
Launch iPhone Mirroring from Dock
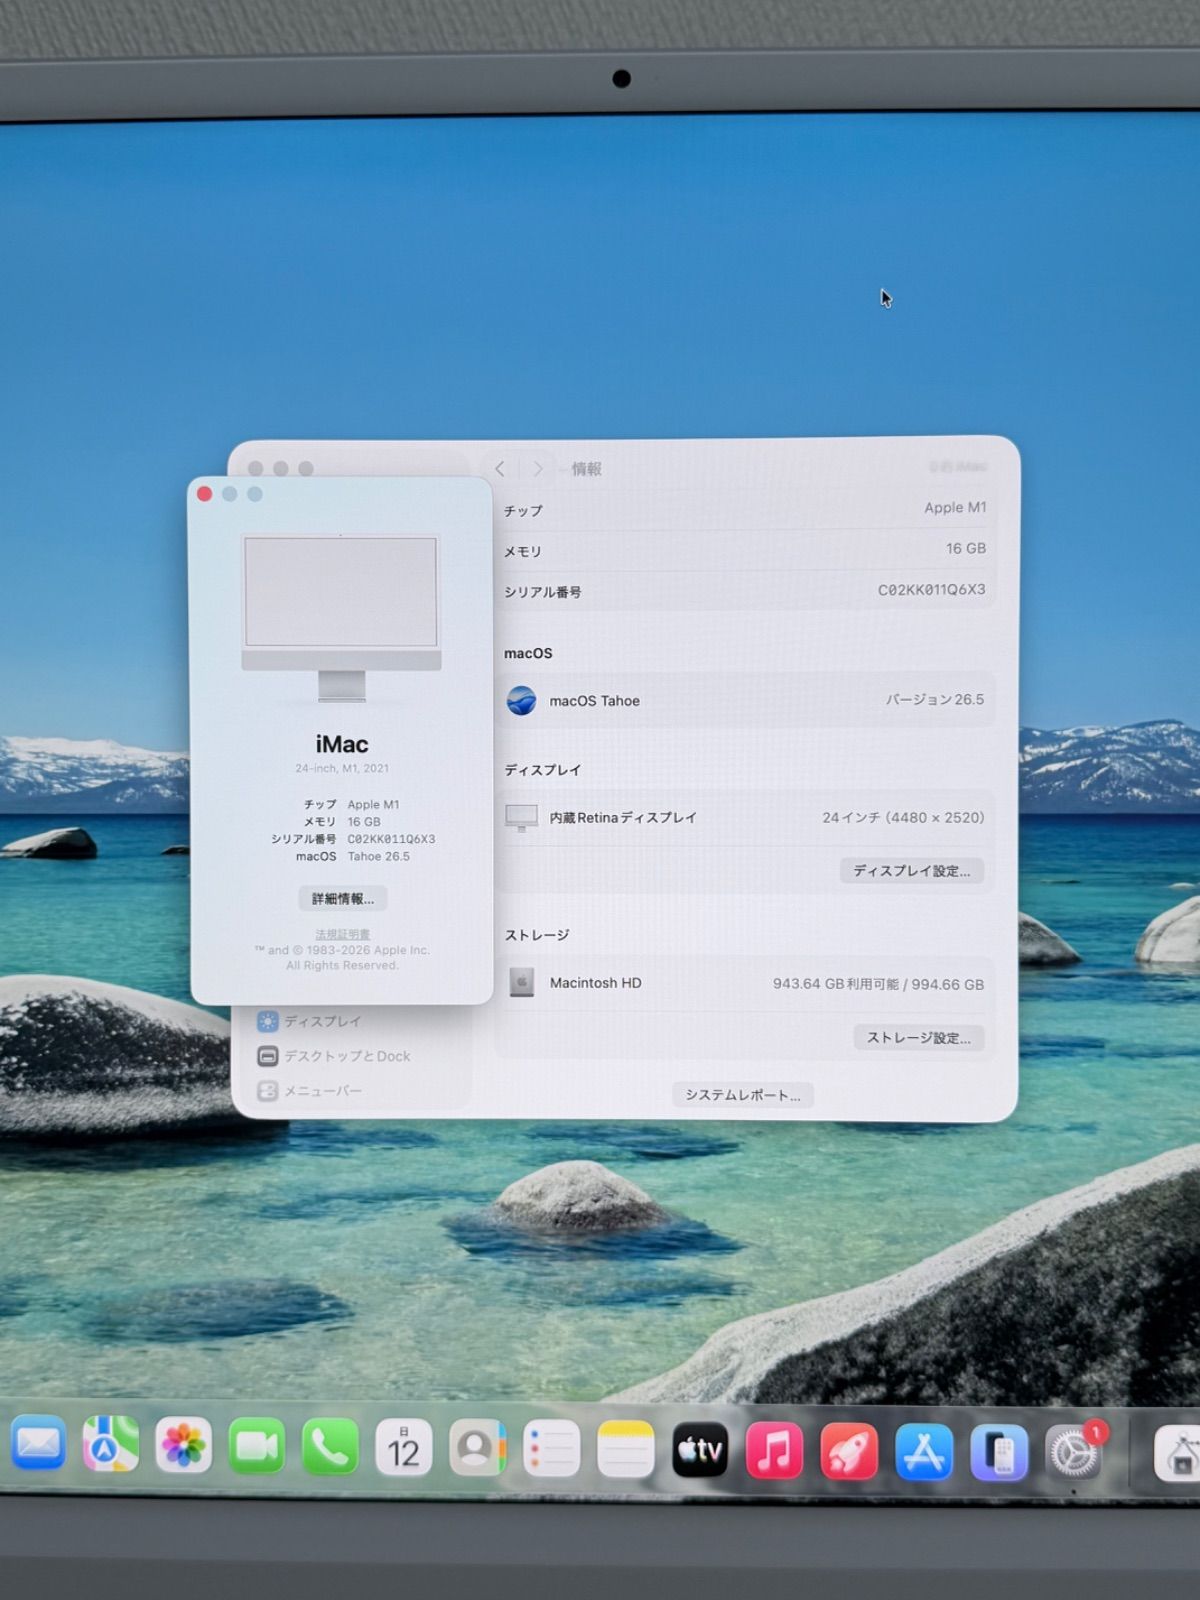pos(999,1454)
